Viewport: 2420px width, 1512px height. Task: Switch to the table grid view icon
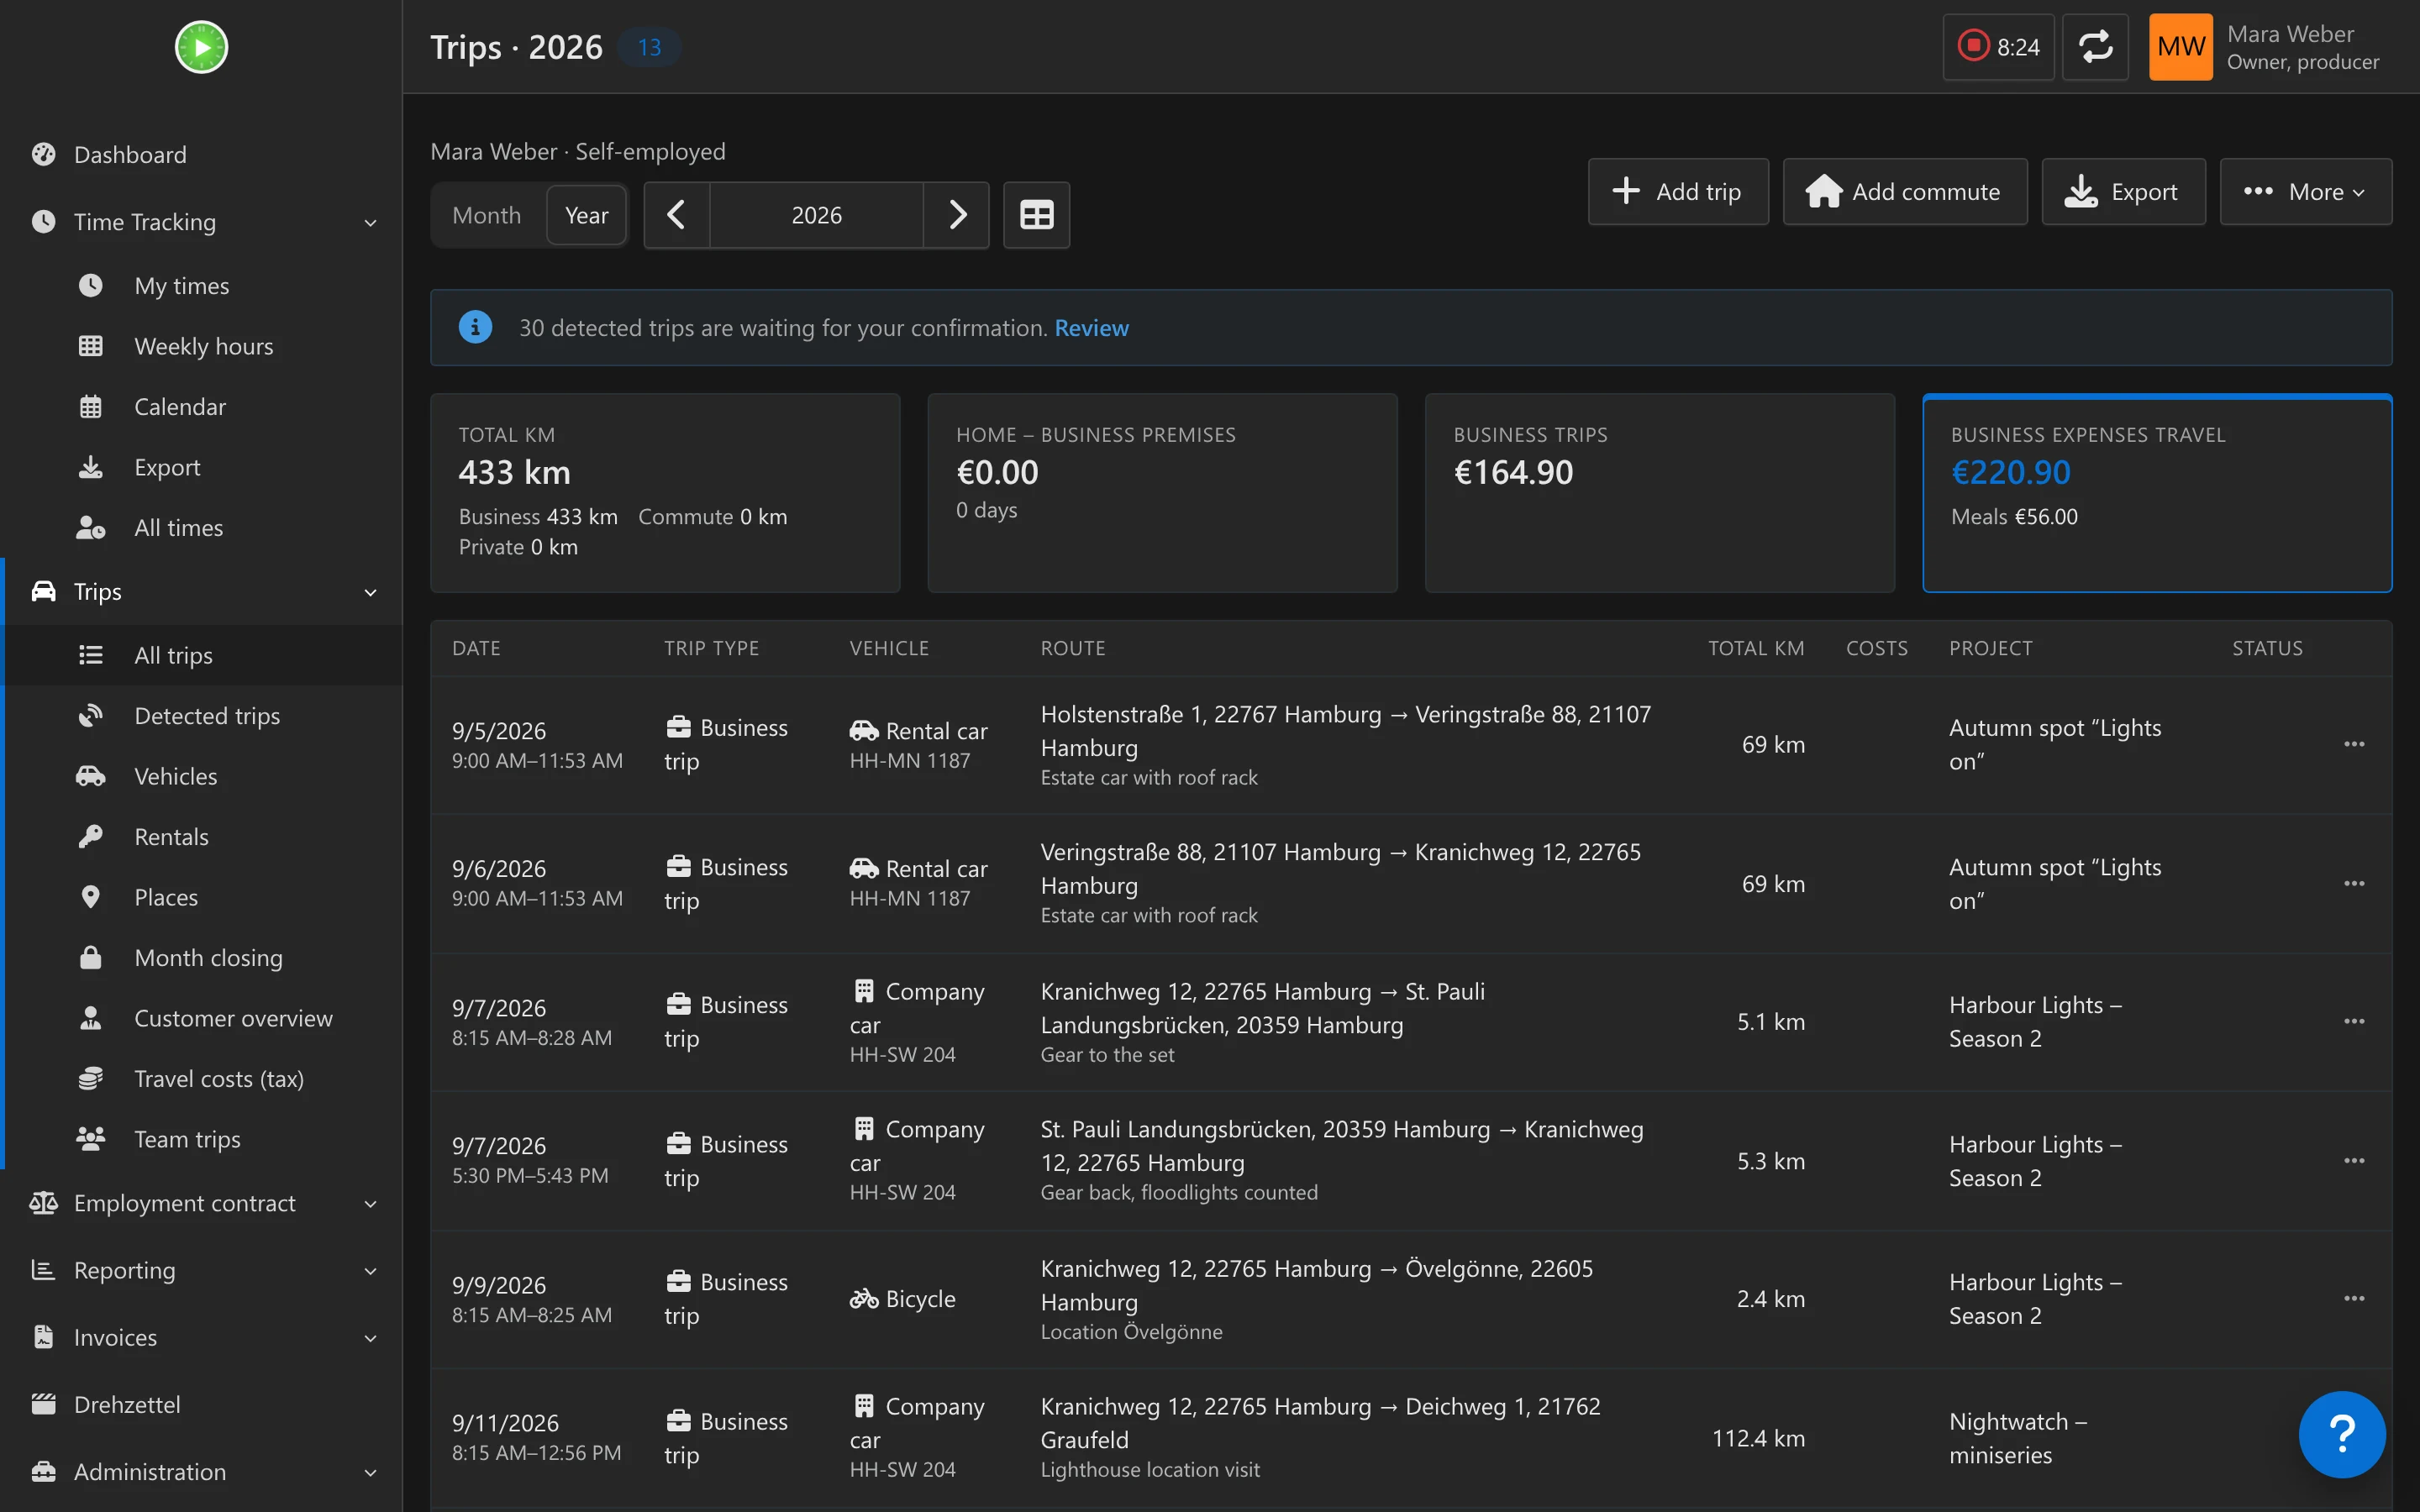point(1036,215)
